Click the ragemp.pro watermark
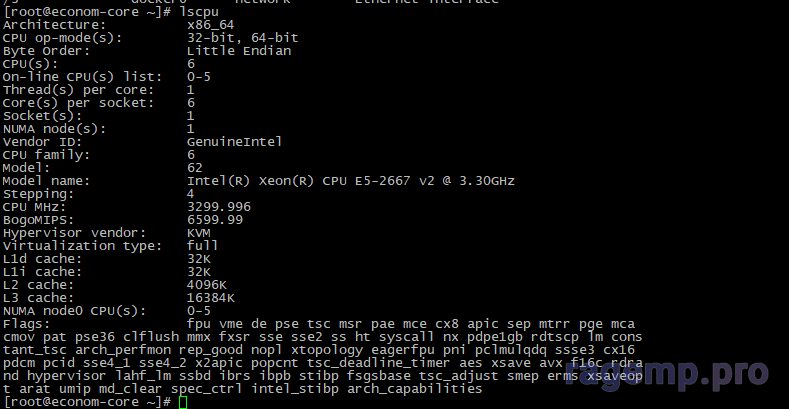Image resolution: width=789 pixels, height=409 pixels. (x=667, y=374)
